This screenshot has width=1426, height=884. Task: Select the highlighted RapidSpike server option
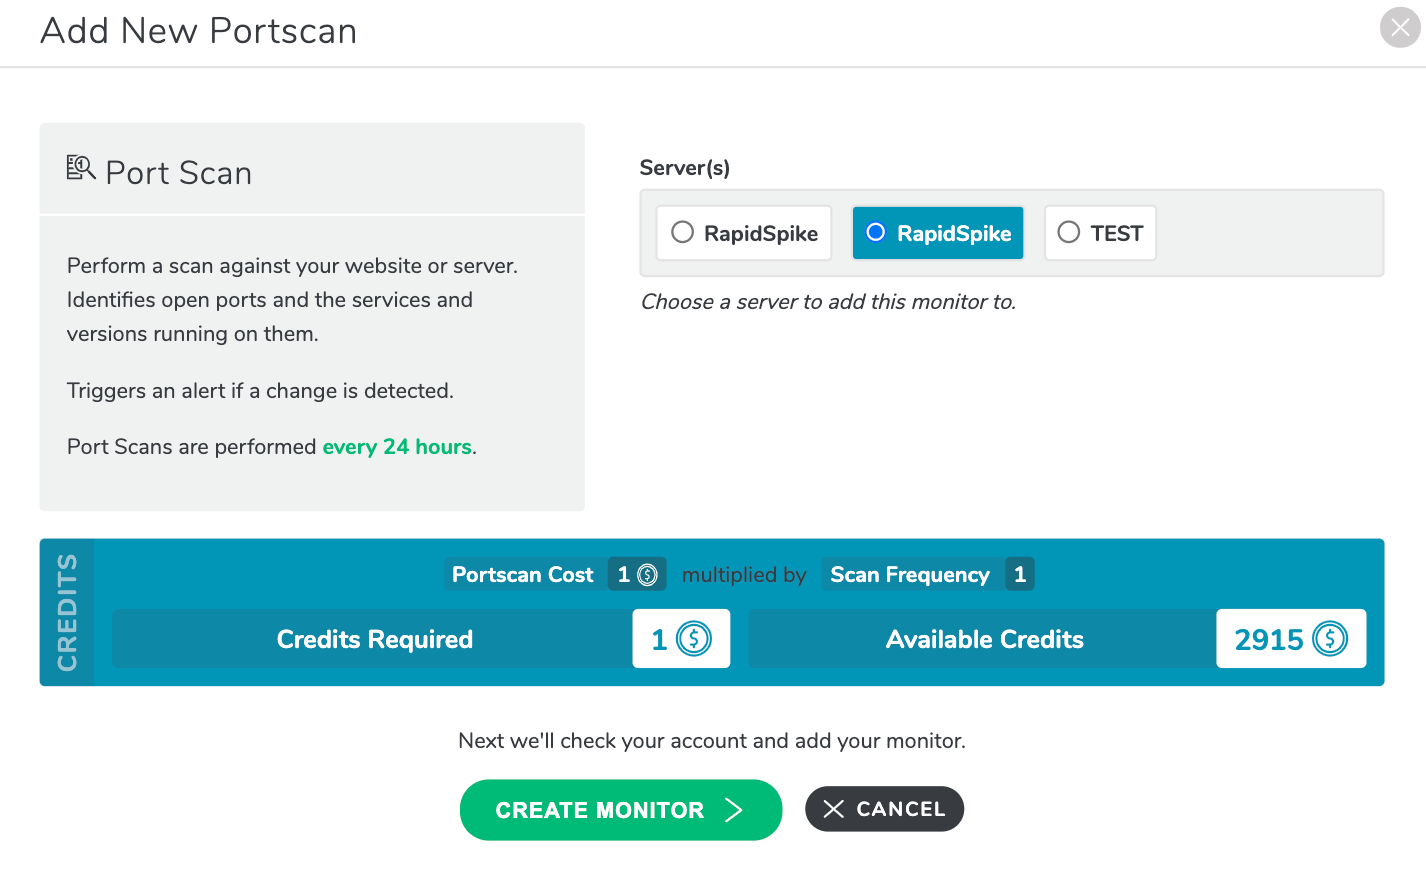coord(938,233)
